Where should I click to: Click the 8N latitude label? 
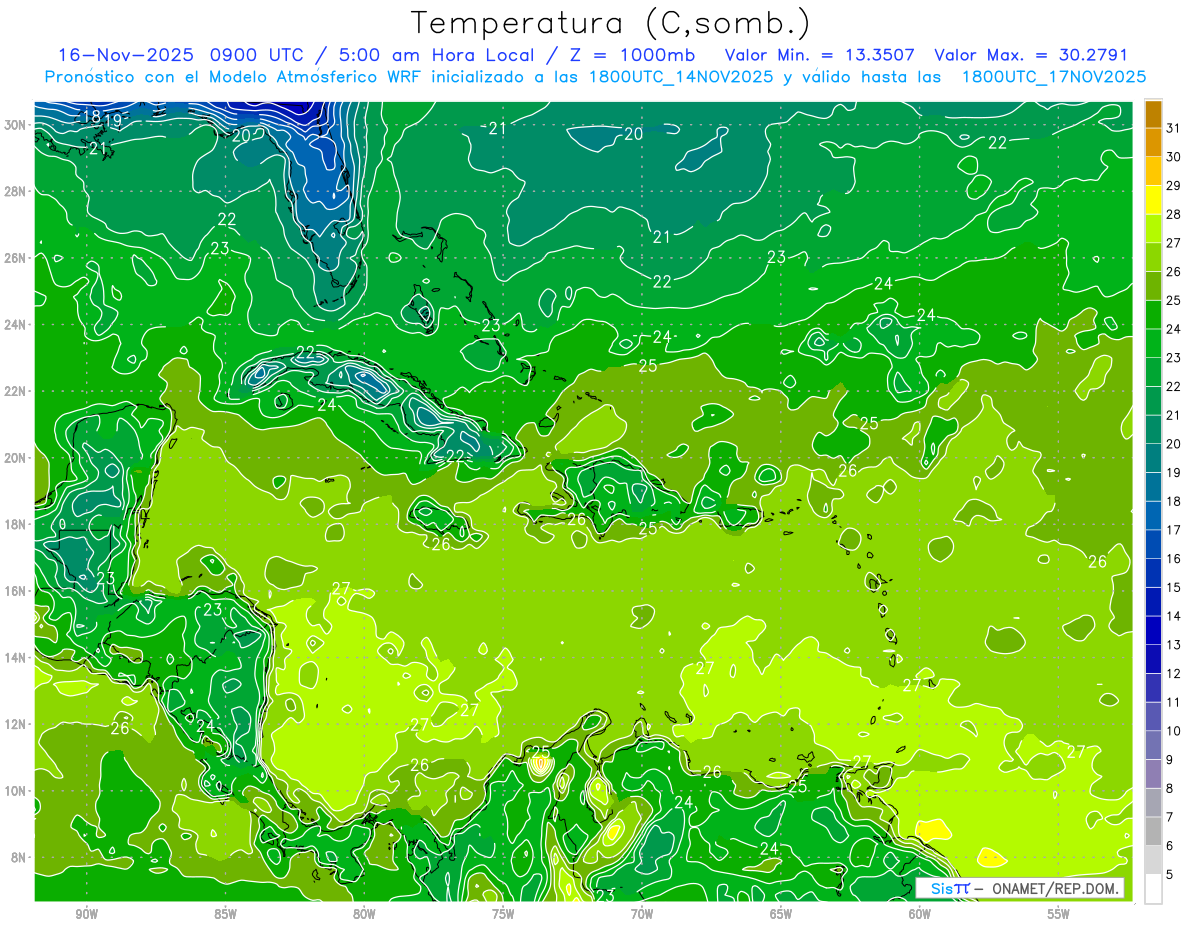coord(19,857)
